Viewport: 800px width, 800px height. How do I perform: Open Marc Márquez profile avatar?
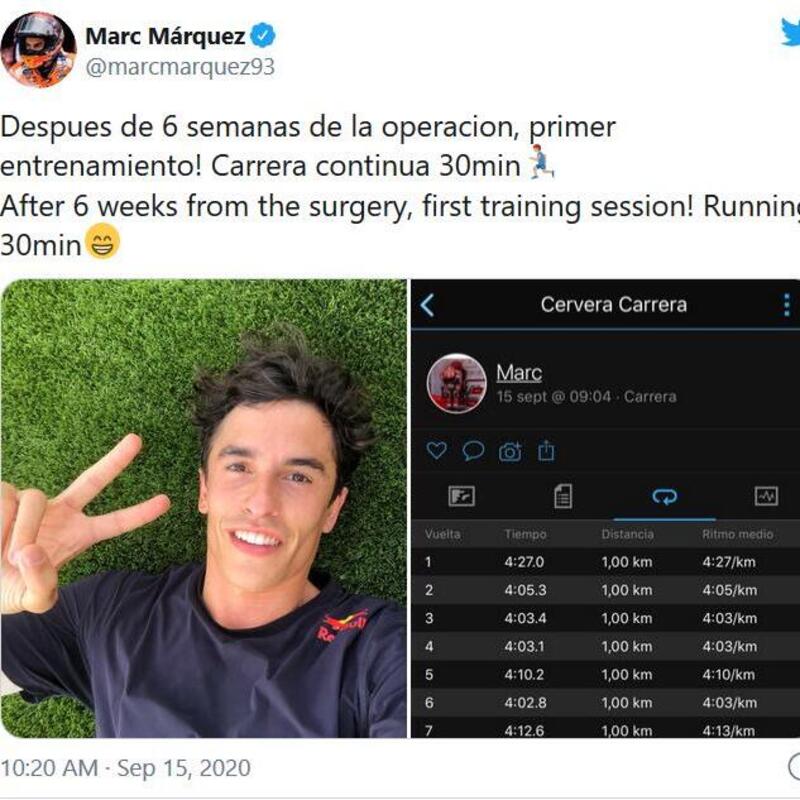tap(39, 49)
